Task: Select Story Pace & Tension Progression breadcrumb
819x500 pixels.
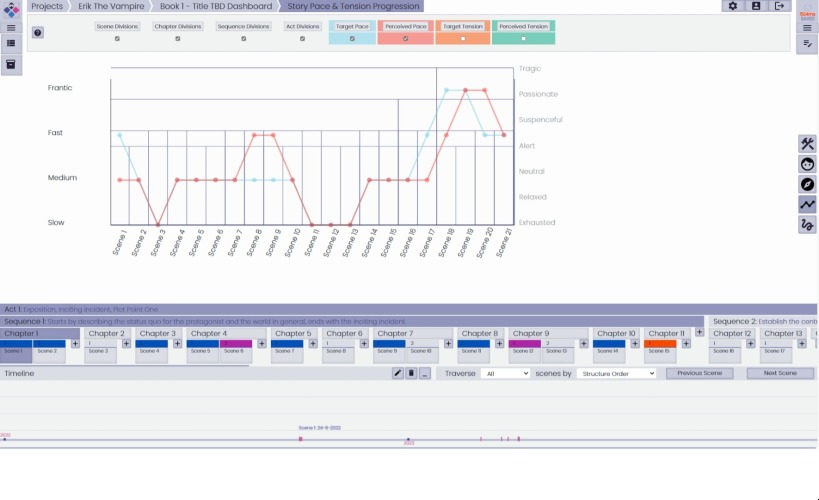Action: tap(353, 6)
